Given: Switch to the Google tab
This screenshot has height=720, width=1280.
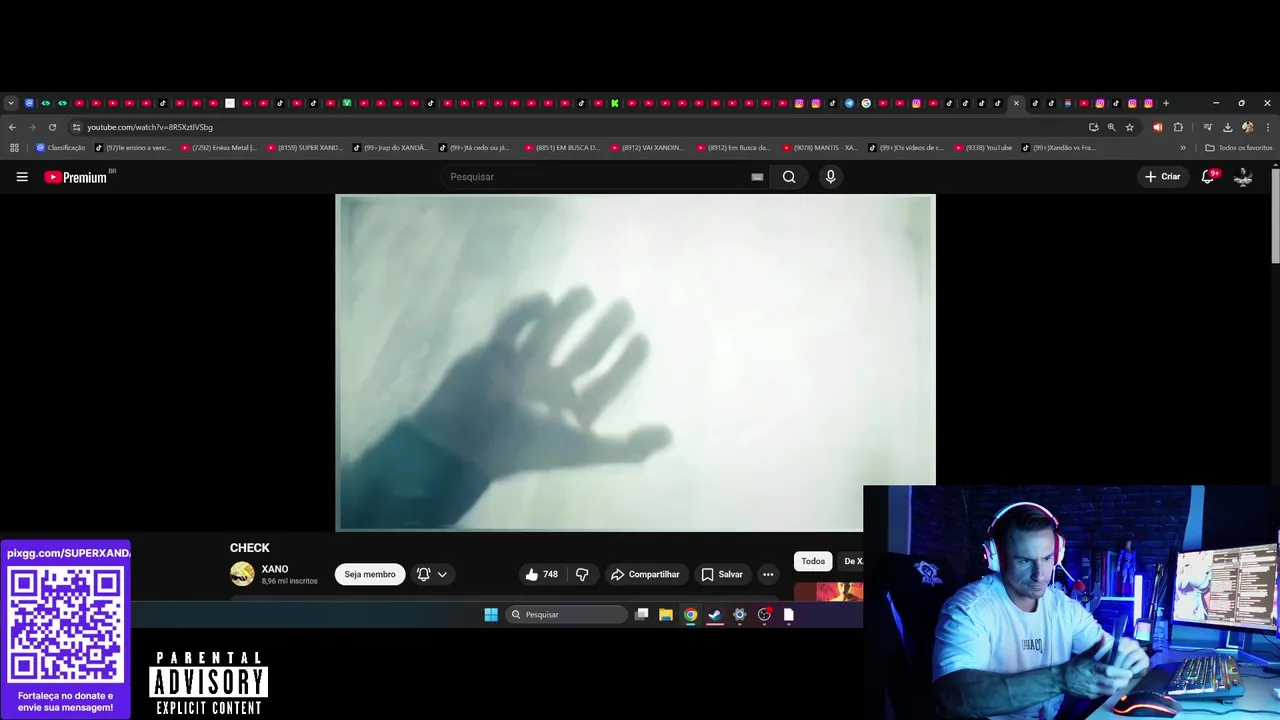Looking at the screenshot, I should 866,103.
